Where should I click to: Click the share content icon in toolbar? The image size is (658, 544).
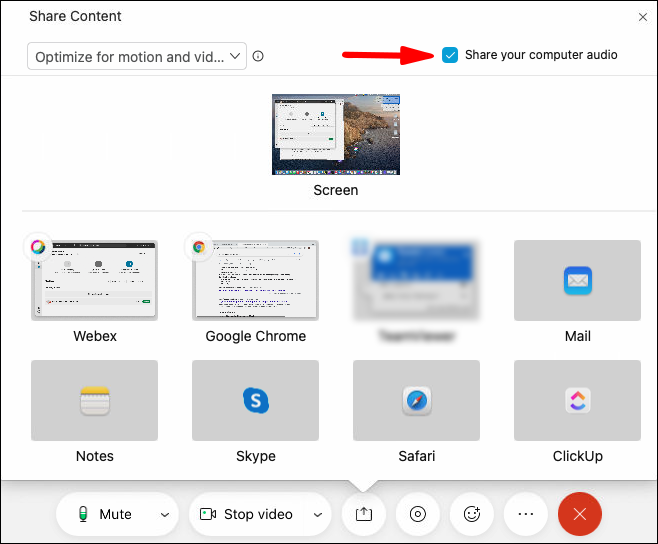pyautogui.click(x=364, y=514)
